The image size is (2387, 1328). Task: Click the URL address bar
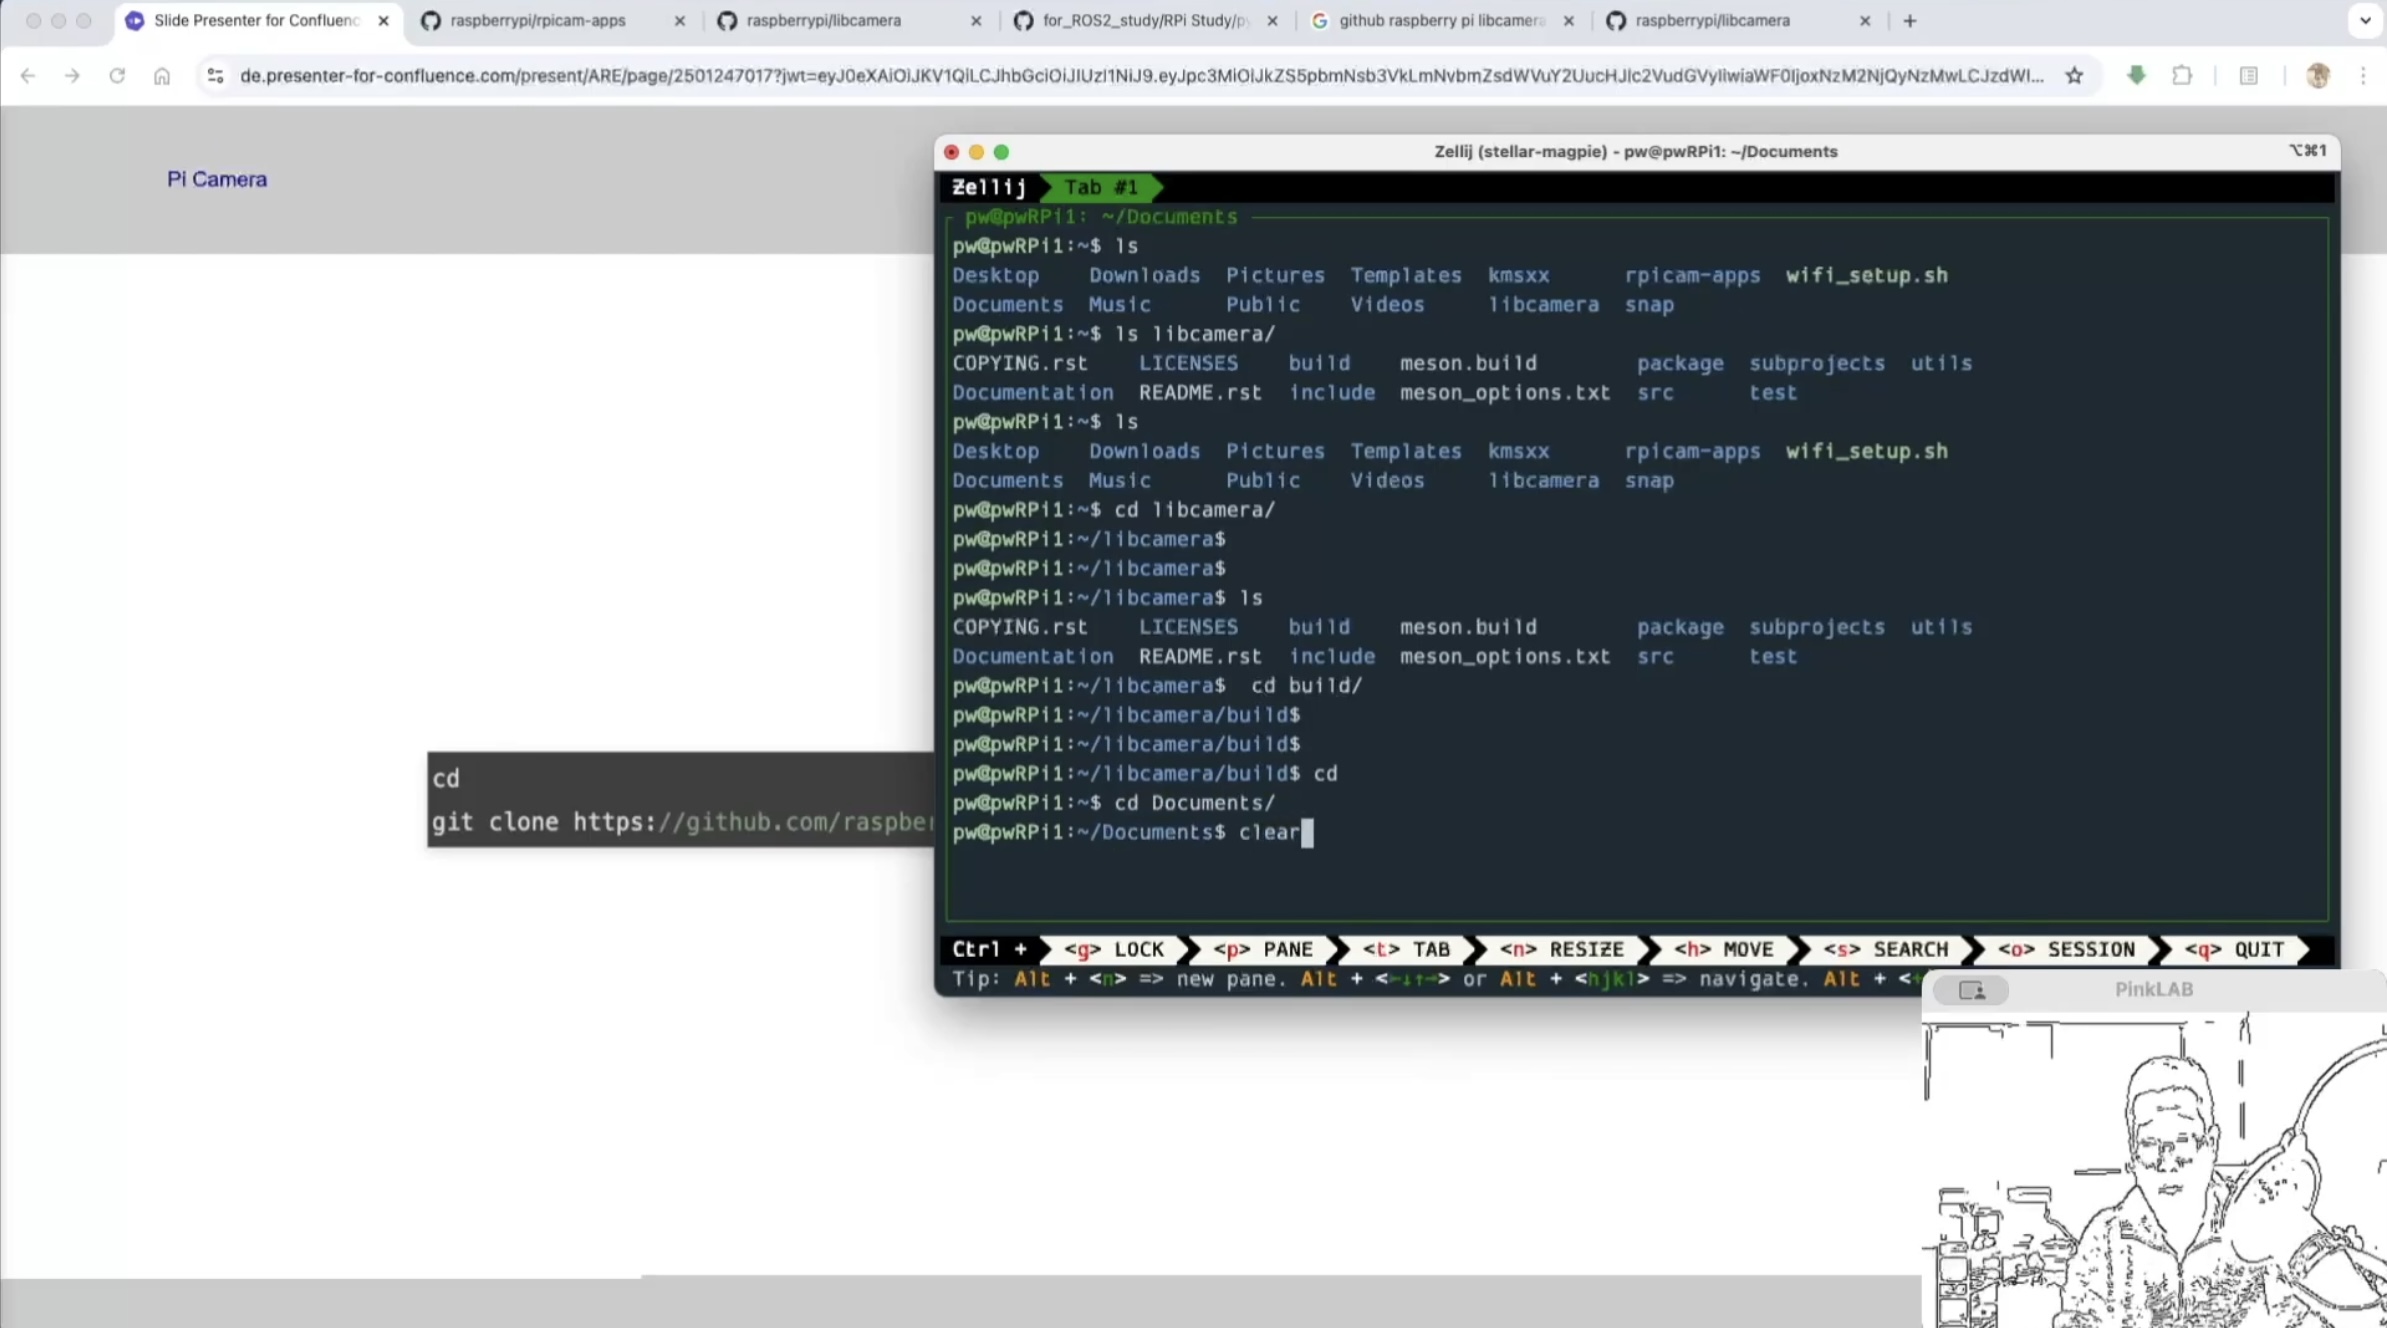(x=1140, y=76)
